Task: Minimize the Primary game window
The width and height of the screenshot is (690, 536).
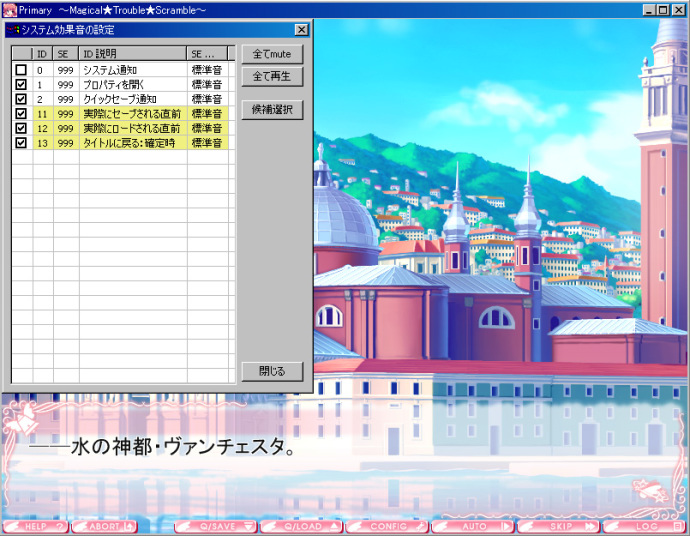Action: 649,10
